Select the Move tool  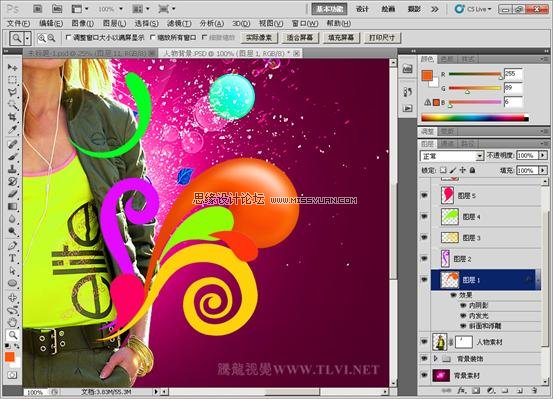pos(12,67)
